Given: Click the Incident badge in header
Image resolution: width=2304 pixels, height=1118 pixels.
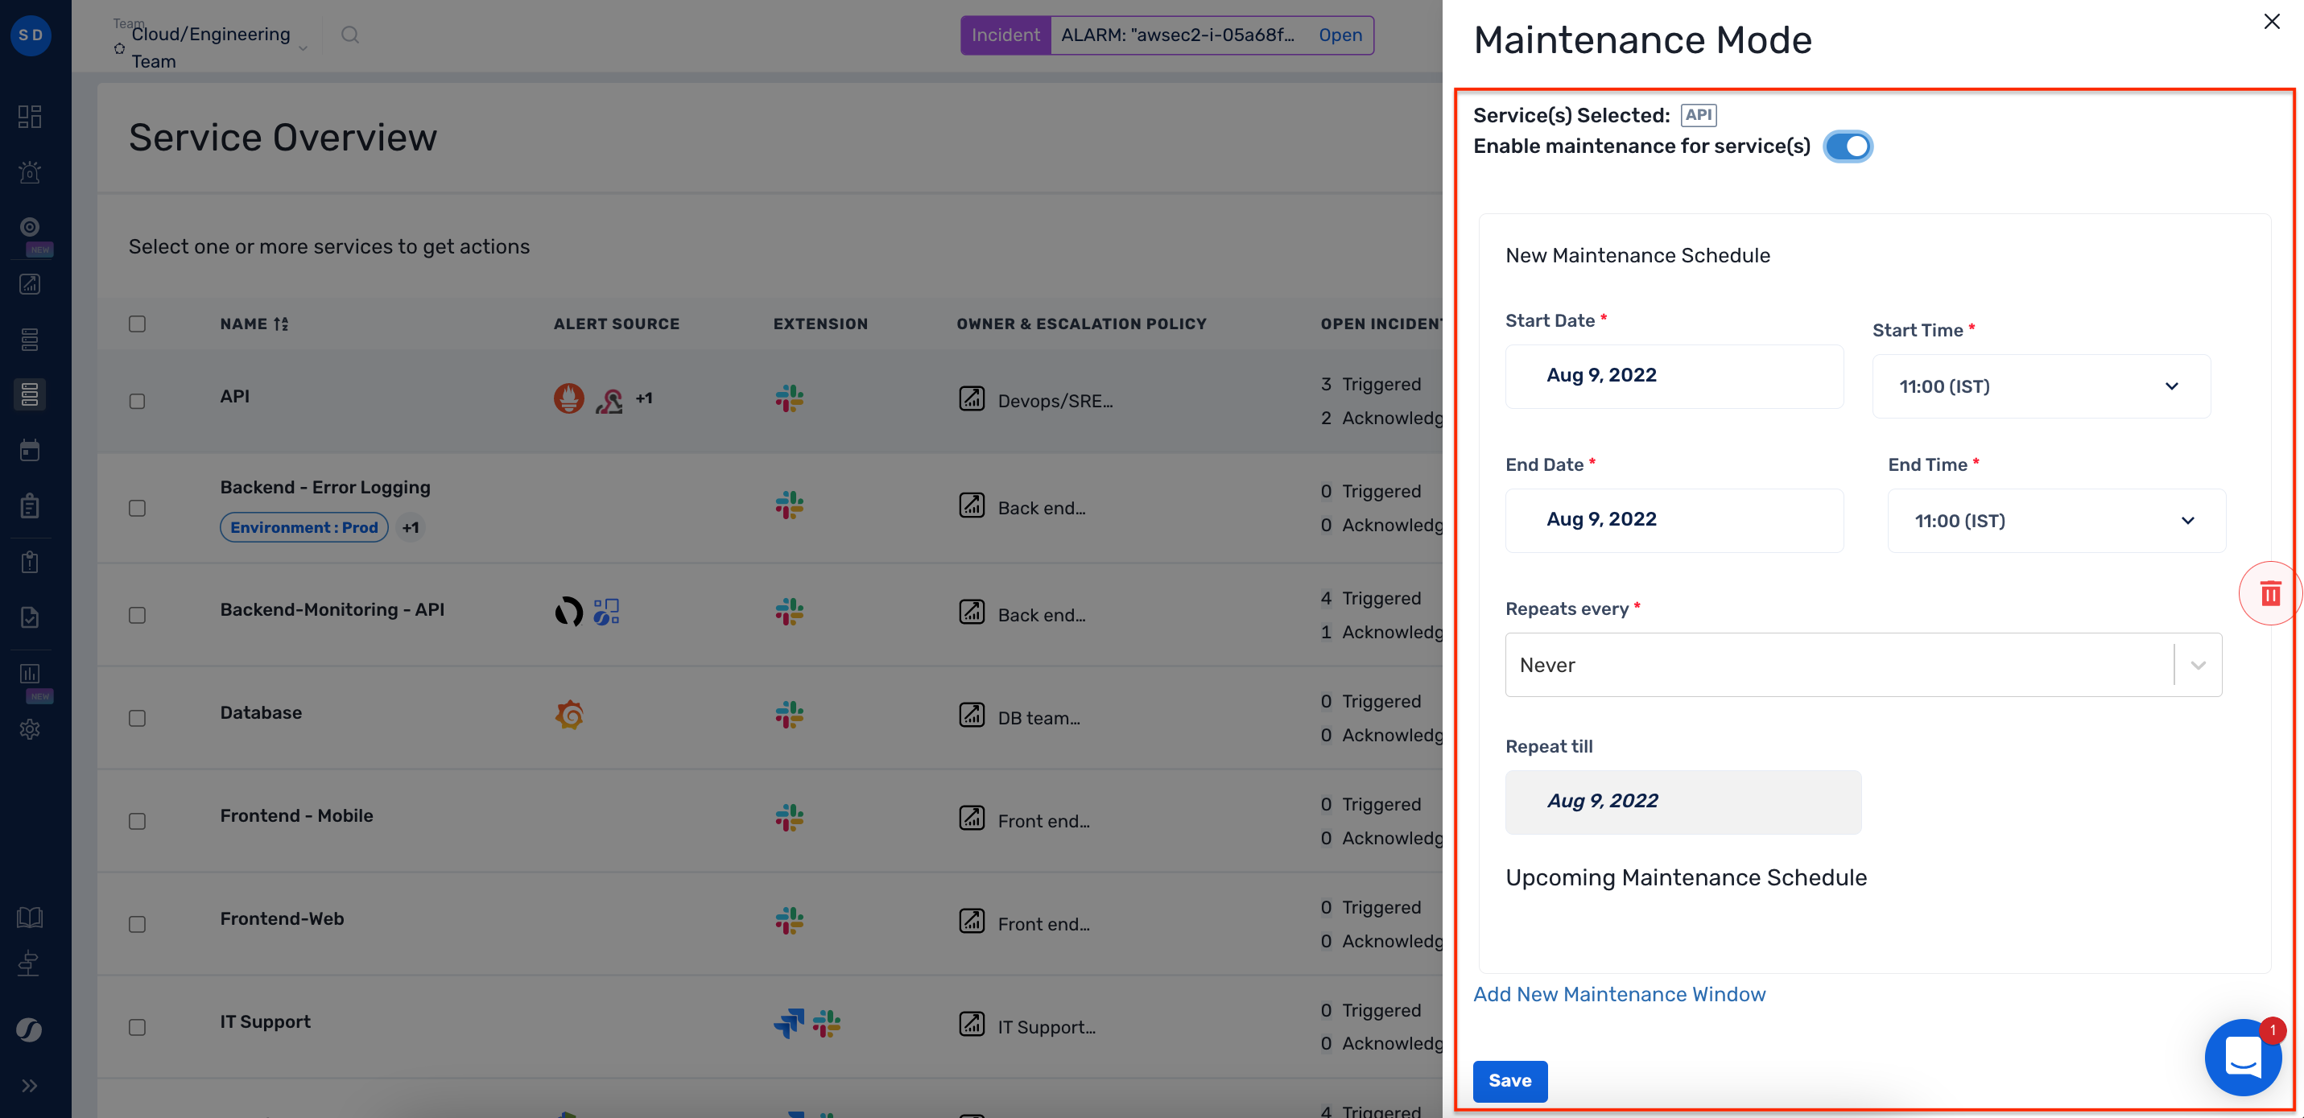Looking at the screenshot, I should point(1005,35).
